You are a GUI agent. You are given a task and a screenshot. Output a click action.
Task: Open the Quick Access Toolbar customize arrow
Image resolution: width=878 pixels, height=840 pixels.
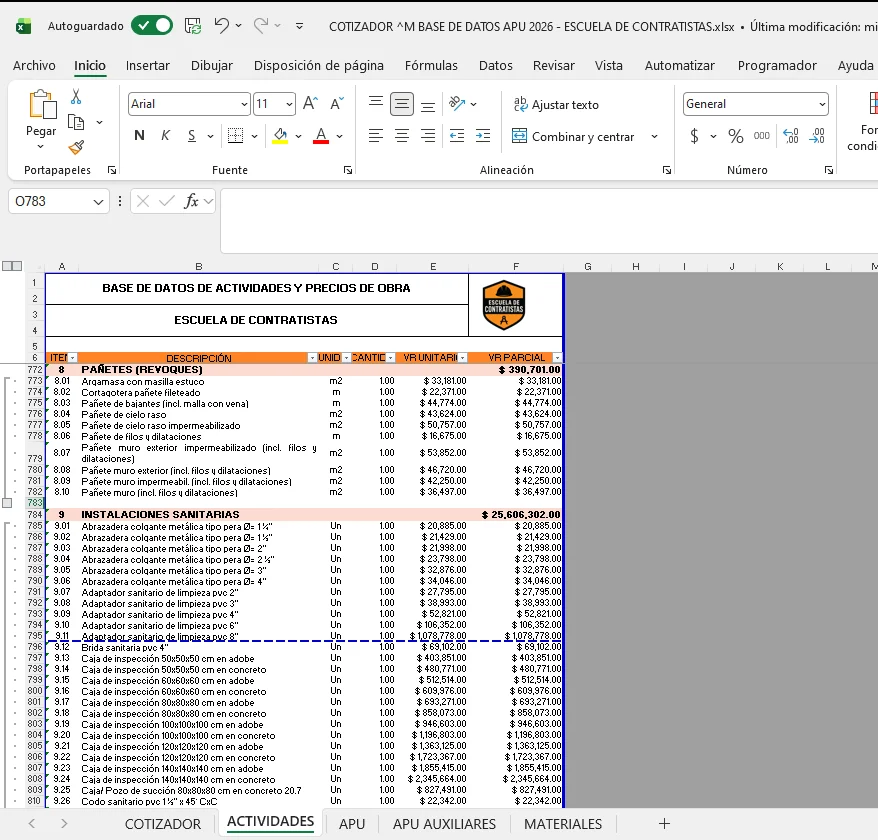tap(300, 26)
